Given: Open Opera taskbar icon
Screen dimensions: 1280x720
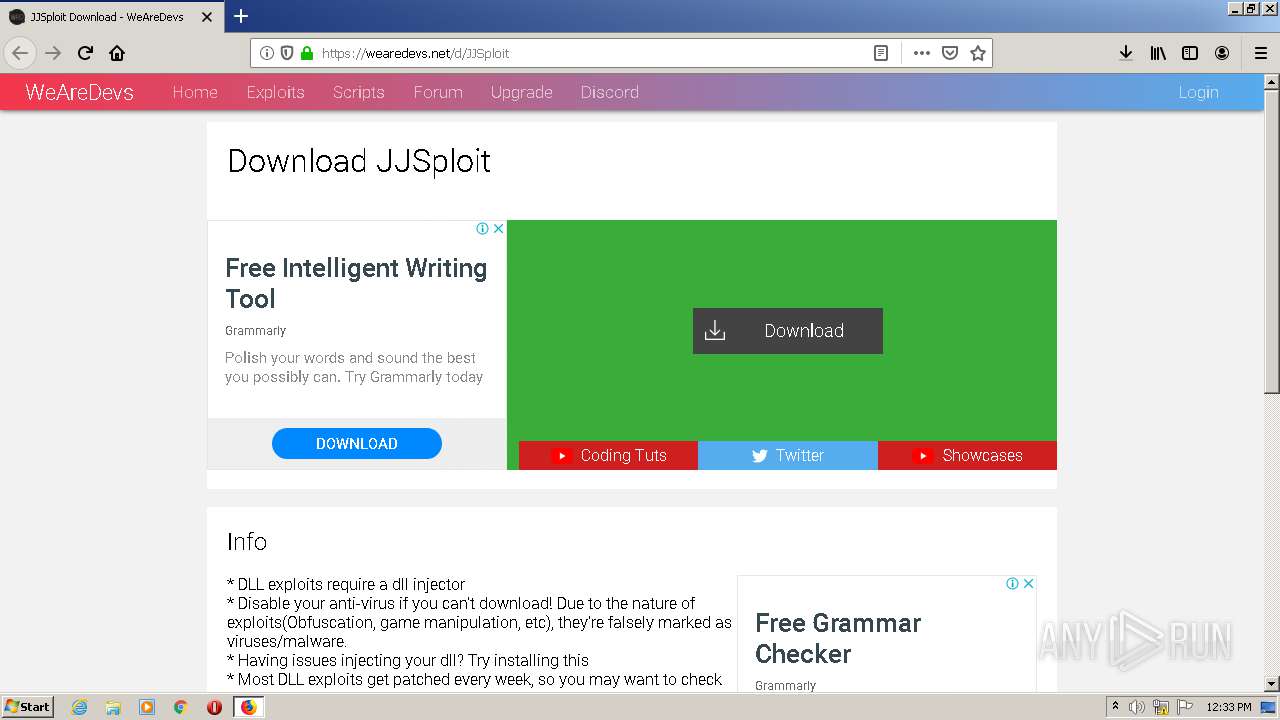Looking at the screenshot, I should (214, 707).
